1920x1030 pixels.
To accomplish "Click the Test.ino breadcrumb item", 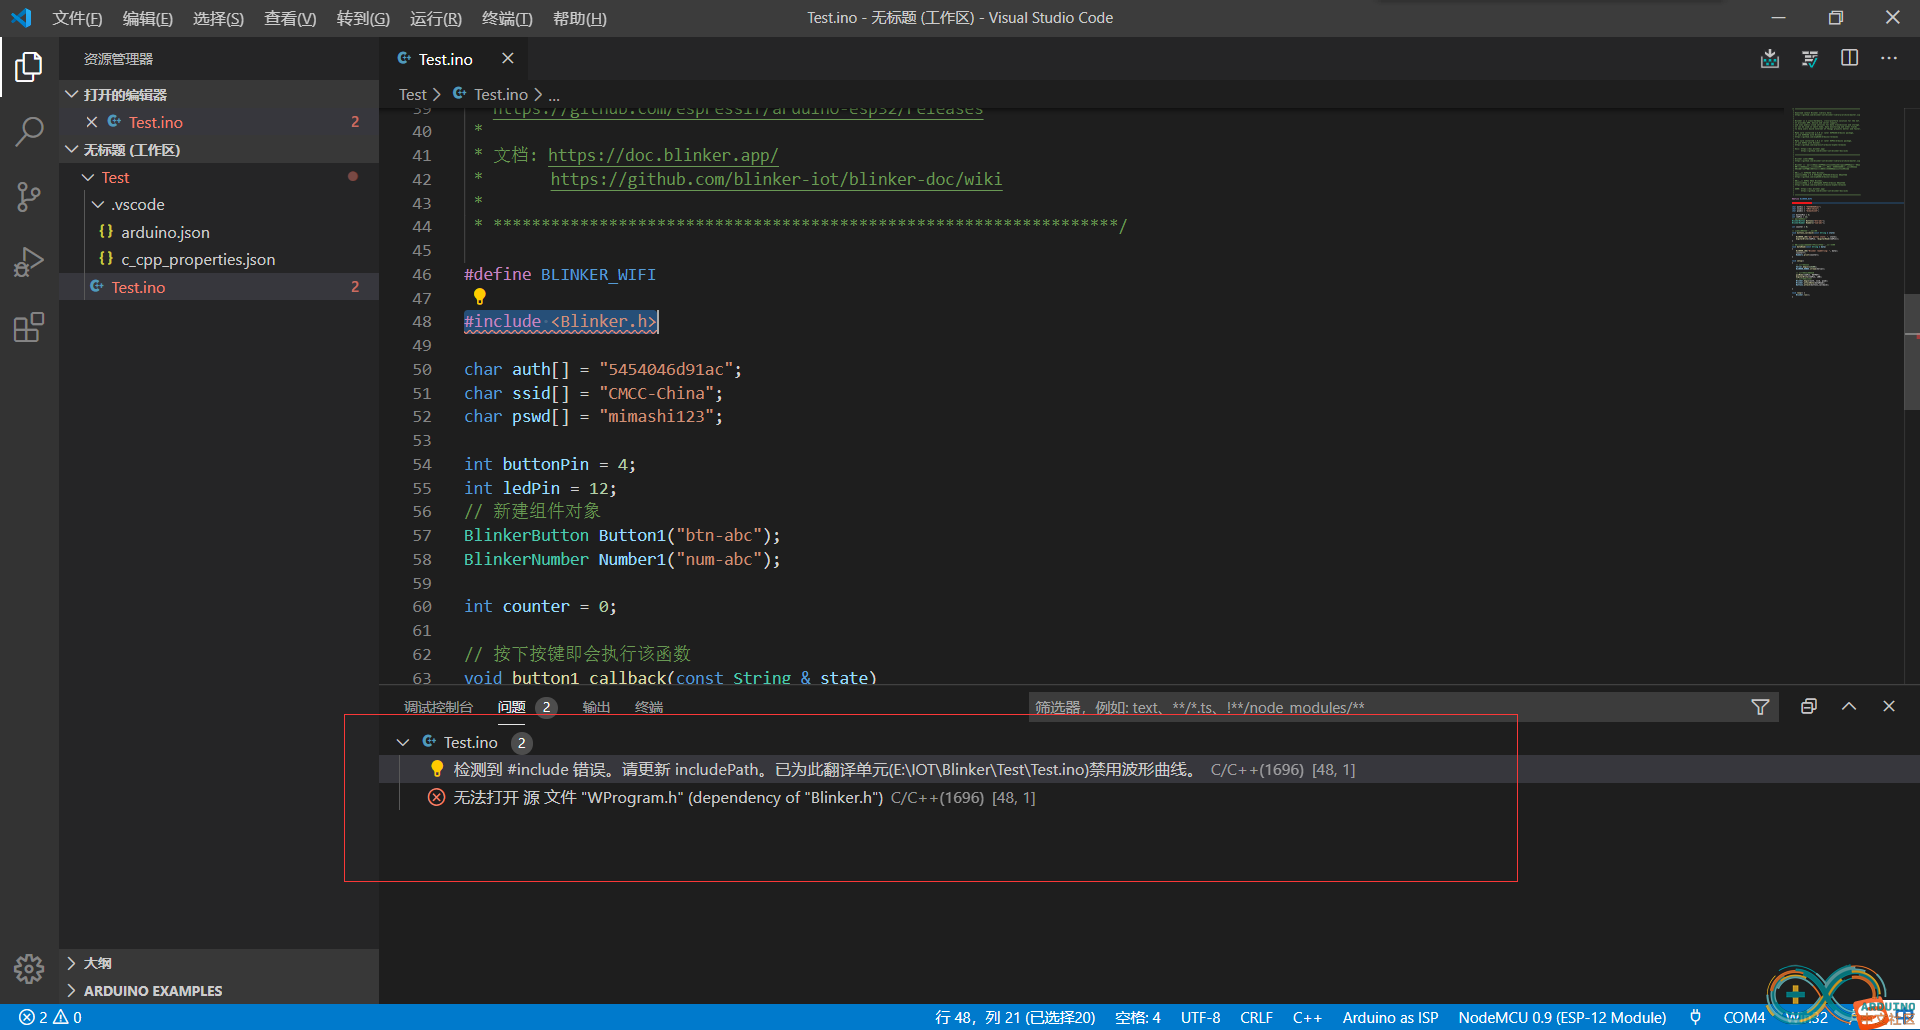I will tap(500, 94).
